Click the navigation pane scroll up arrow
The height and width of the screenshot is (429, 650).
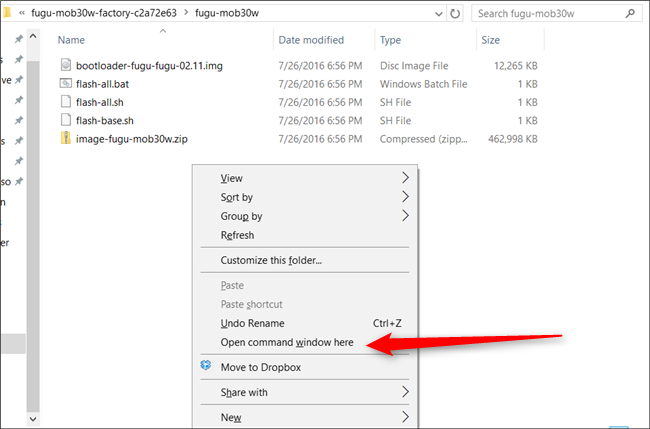(33, 36)
